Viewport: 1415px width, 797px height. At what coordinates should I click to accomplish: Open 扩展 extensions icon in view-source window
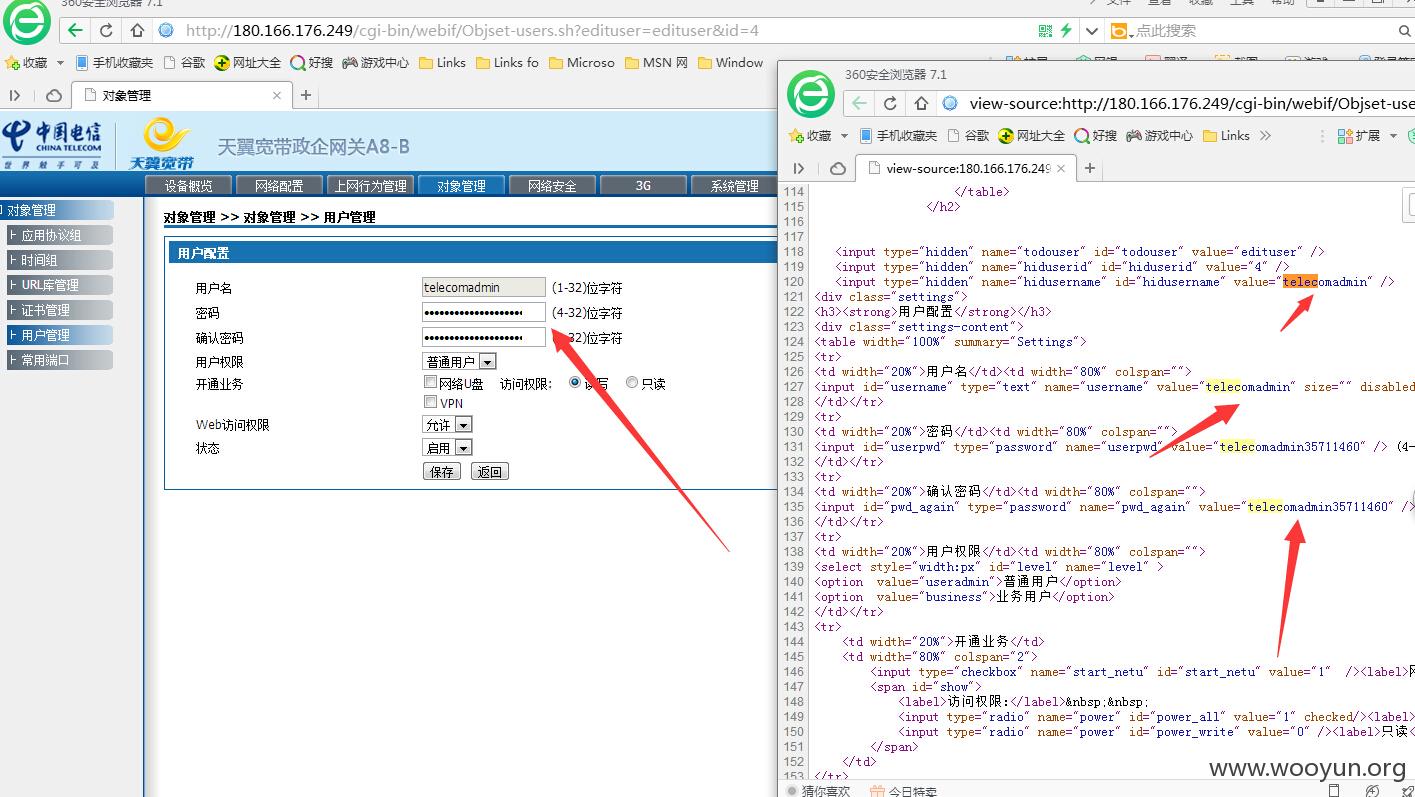[1357, 135]
